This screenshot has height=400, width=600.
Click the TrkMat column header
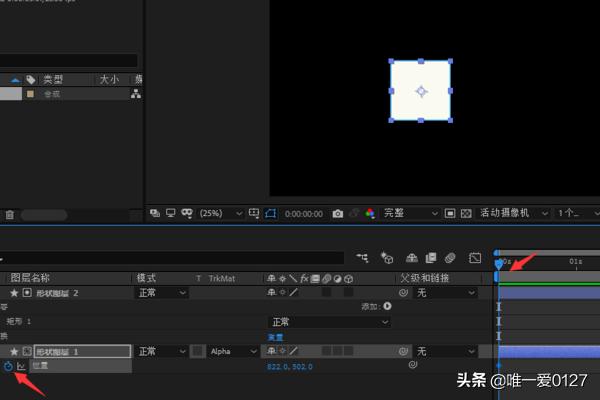pos(222,279)
